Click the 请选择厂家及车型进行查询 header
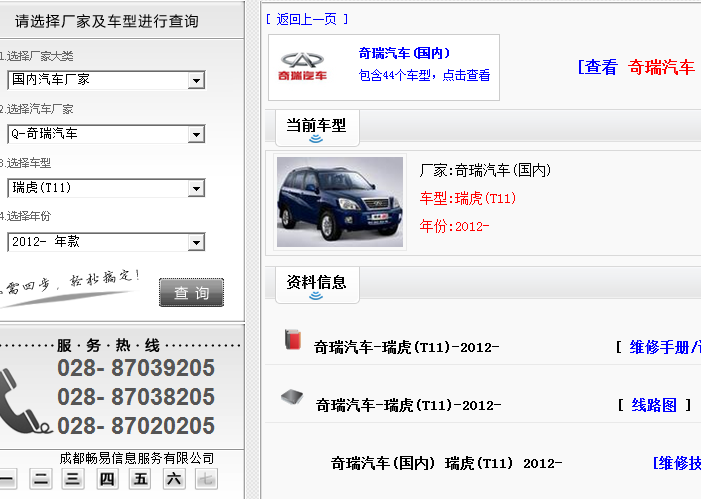Image resolution: width=701 pixels, height=499 pixels. 107,21
